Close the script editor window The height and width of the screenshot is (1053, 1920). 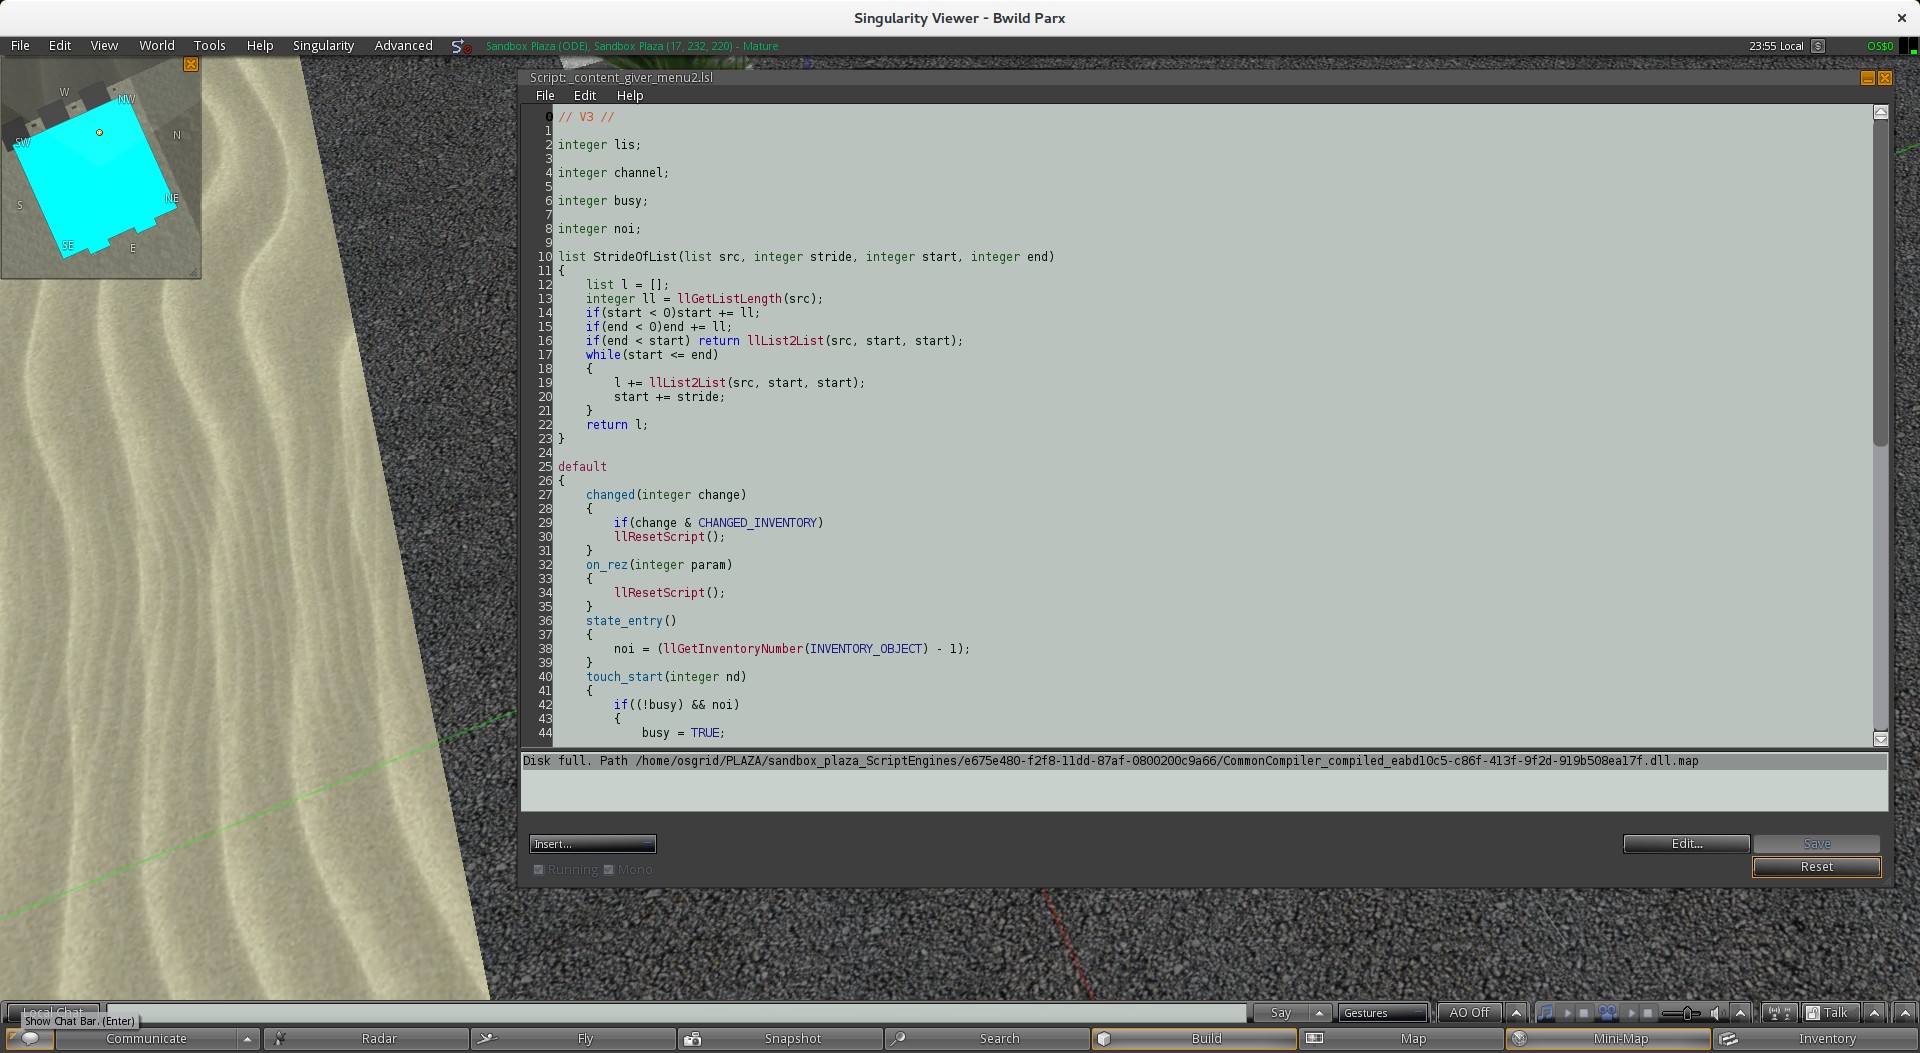pyautogui.click(x=1885, y=78)
